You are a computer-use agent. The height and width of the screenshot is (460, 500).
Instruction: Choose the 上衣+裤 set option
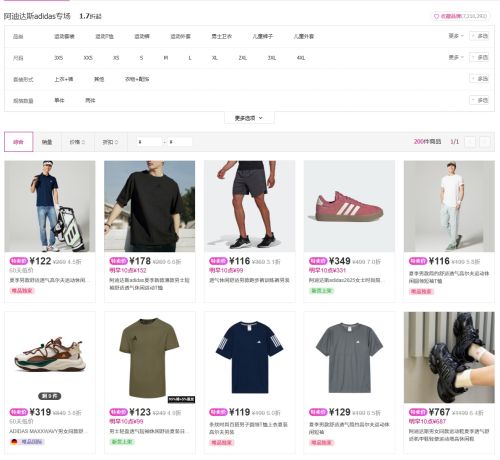click(x=64, y=79)
